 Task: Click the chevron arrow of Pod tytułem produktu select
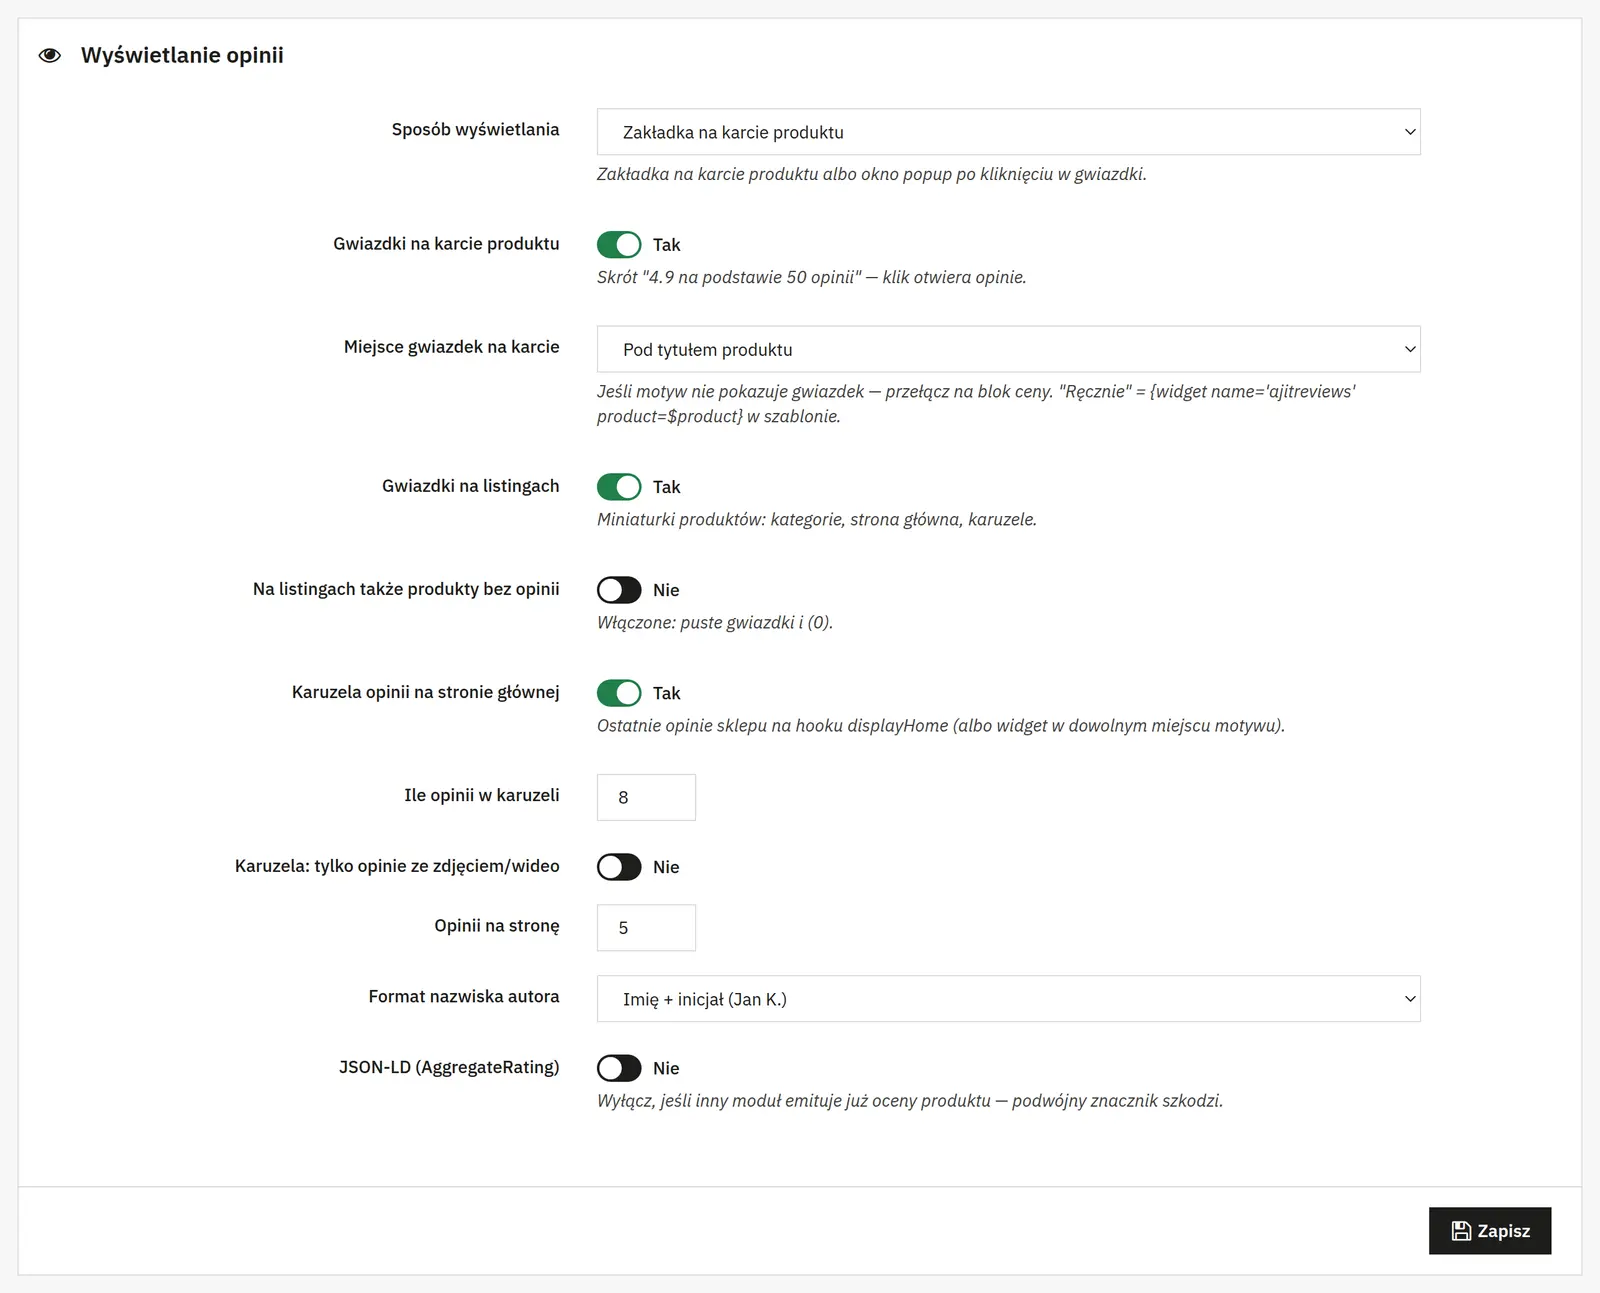tap(1410, 349)
